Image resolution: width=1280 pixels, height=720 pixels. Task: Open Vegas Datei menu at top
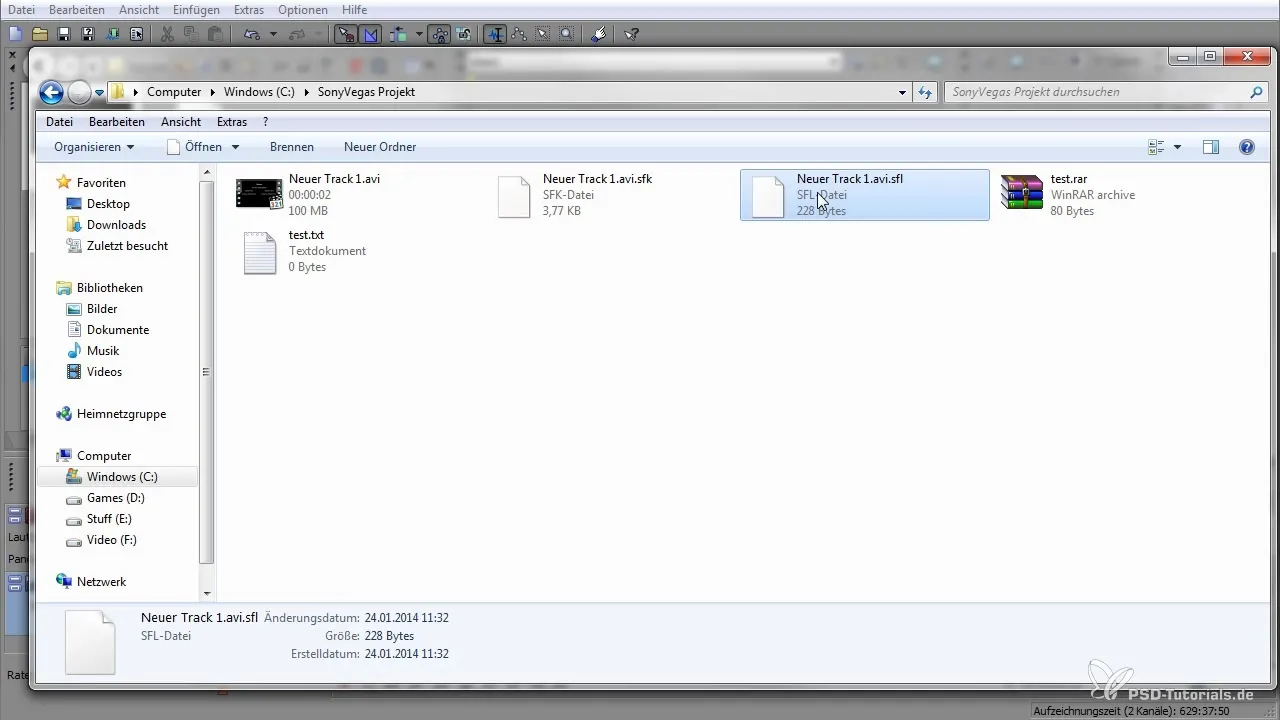tap(21, 9)
